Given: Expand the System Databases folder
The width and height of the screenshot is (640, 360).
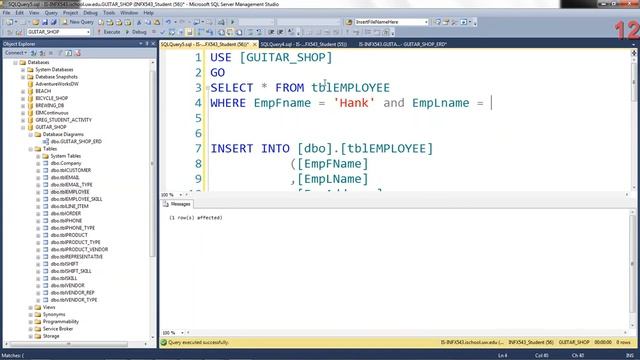Looking at the screenshot, I should (23, 70).
